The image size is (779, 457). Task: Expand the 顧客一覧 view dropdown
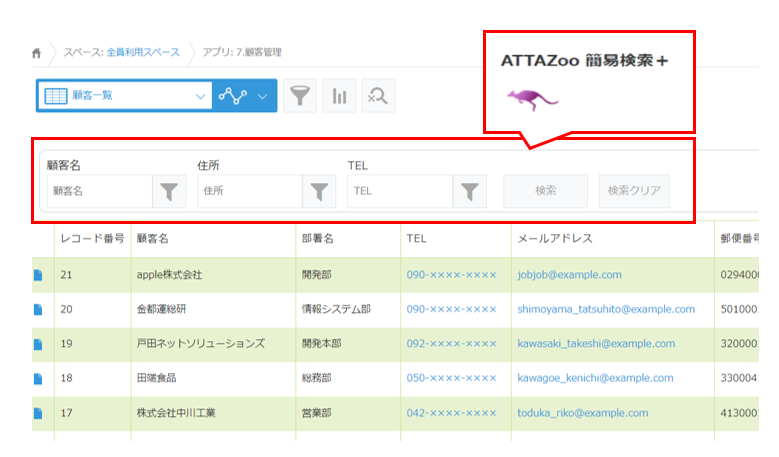coord(198,96)
